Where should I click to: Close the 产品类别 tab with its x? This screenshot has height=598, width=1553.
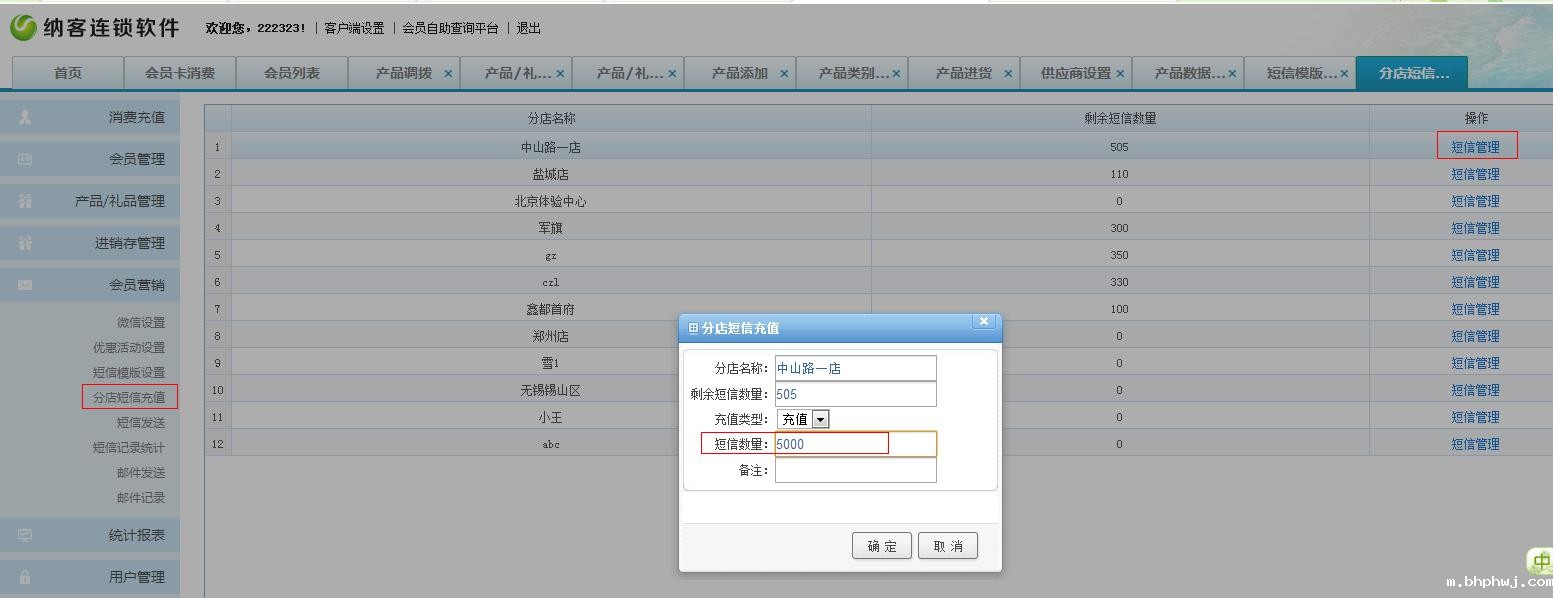click(x=896, y=73)
